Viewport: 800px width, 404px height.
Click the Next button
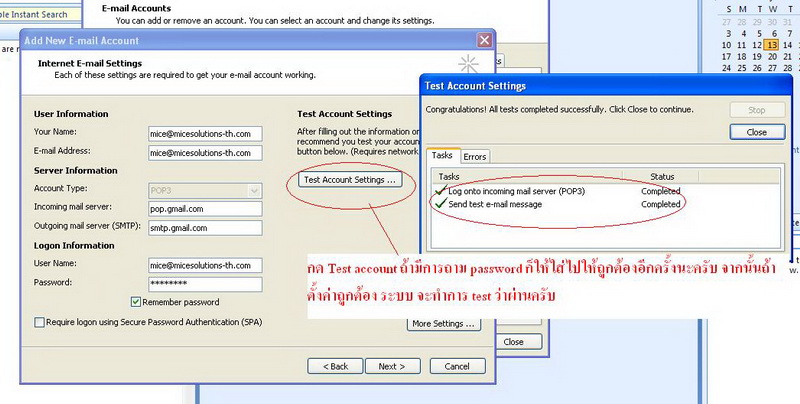coord(391,366)
